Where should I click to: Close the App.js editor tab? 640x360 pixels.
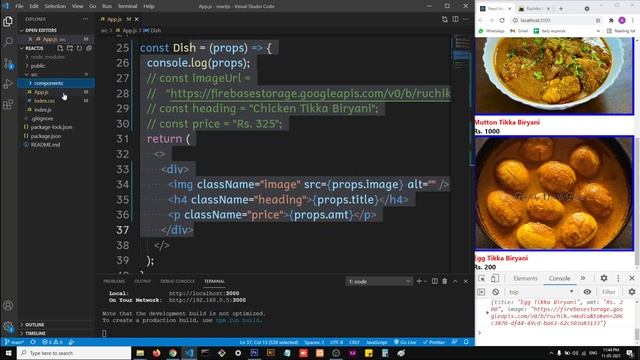[137, 19]
